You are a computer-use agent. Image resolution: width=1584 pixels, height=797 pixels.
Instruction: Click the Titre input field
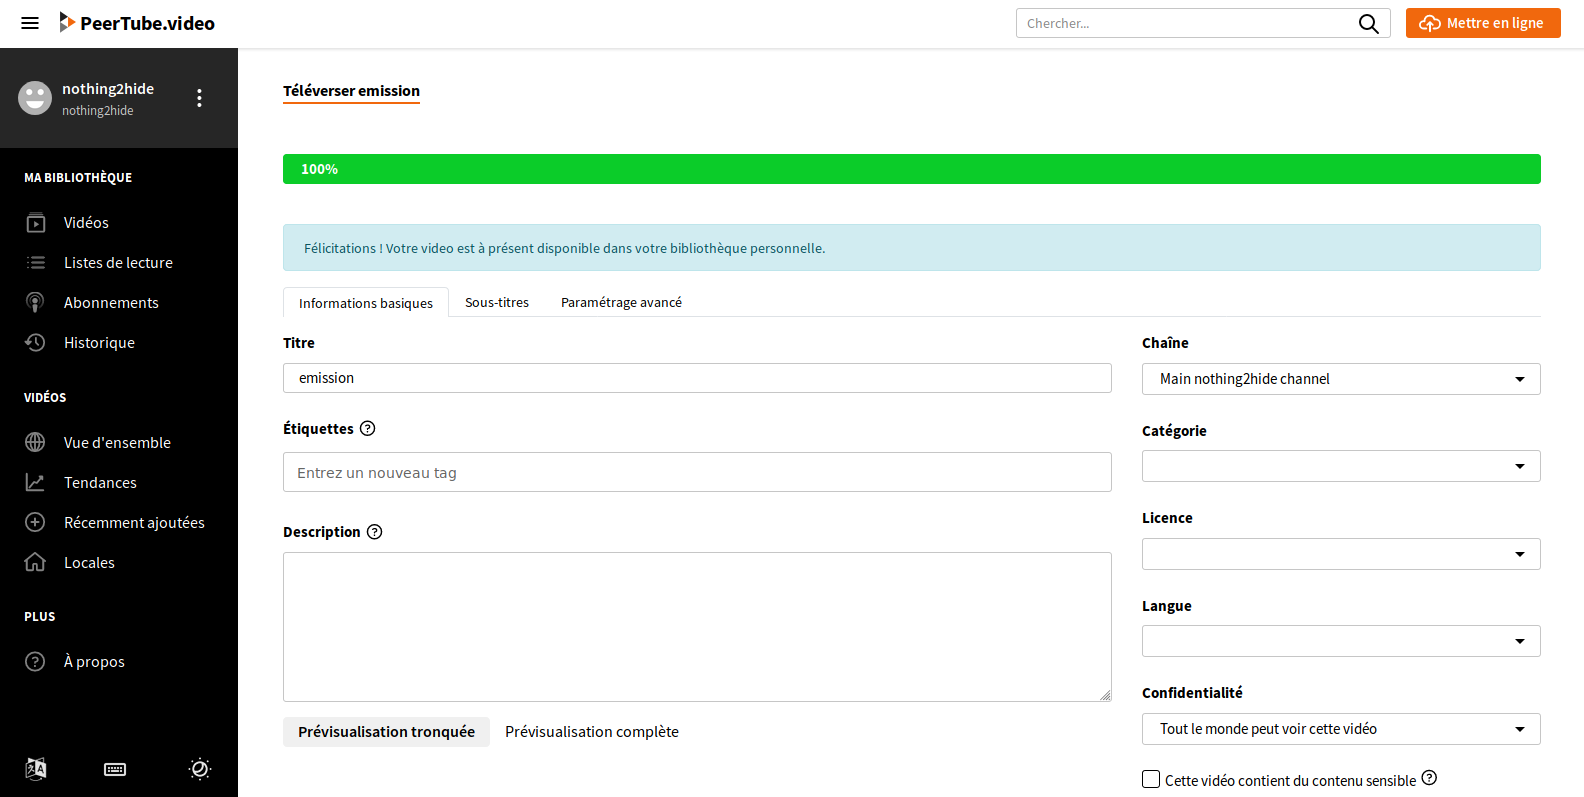pyautogui.click(x=697, y=378)
